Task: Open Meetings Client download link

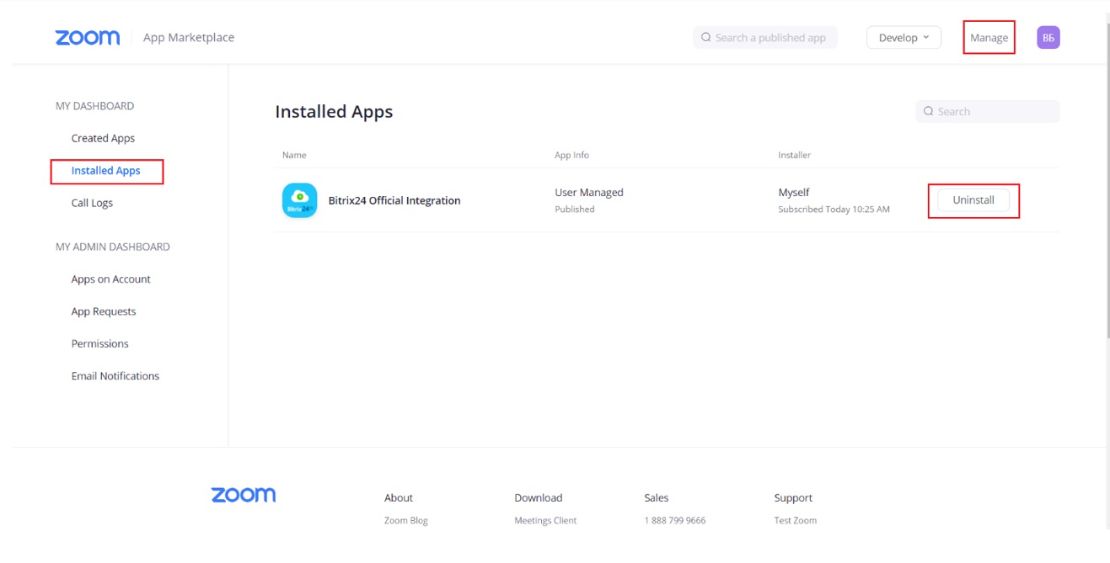Action: pyautogui.click(x=546, y=521)
